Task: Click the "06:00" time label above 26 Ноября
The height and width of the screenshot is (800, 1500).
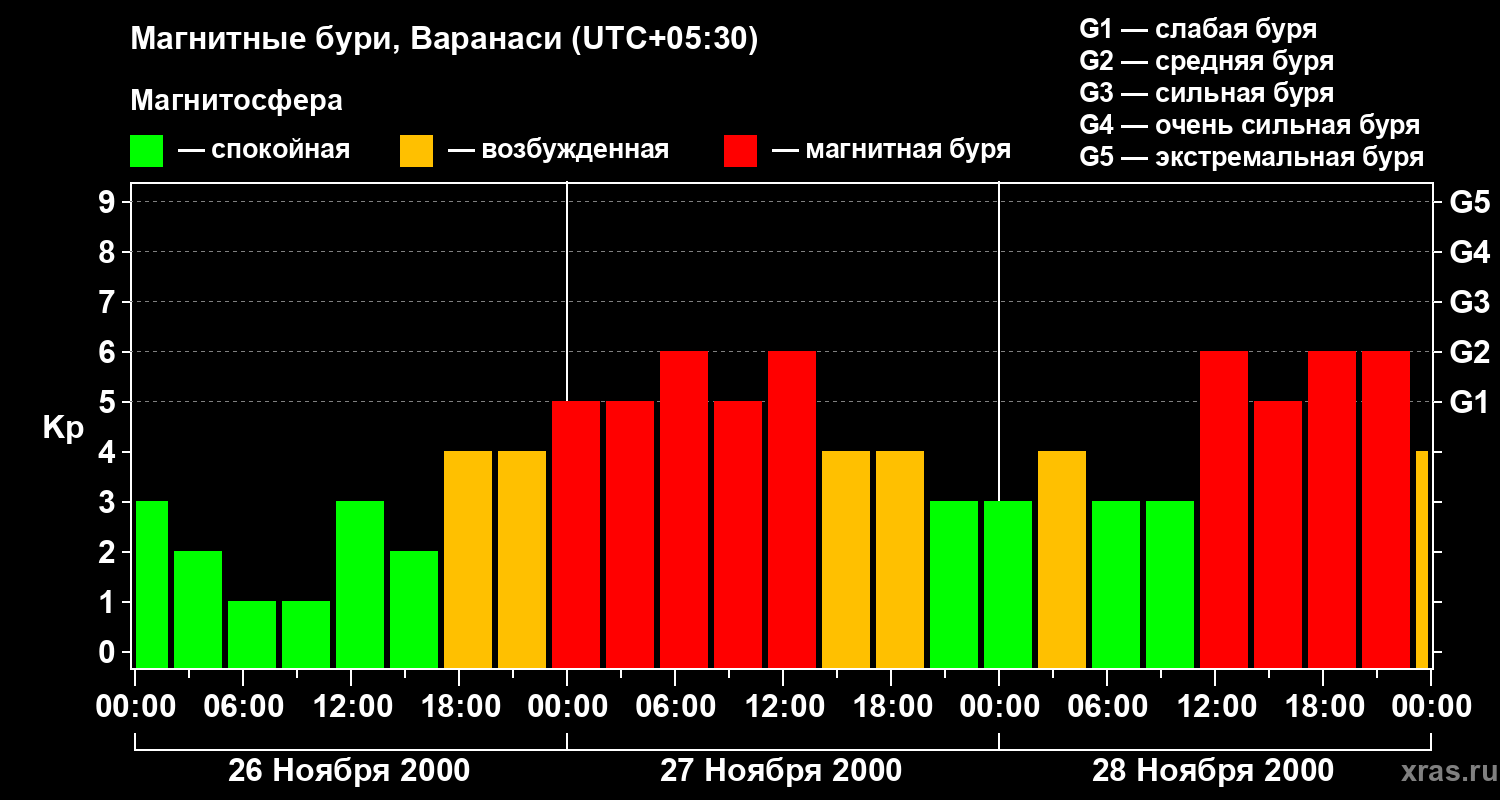Action: (243, 706)
